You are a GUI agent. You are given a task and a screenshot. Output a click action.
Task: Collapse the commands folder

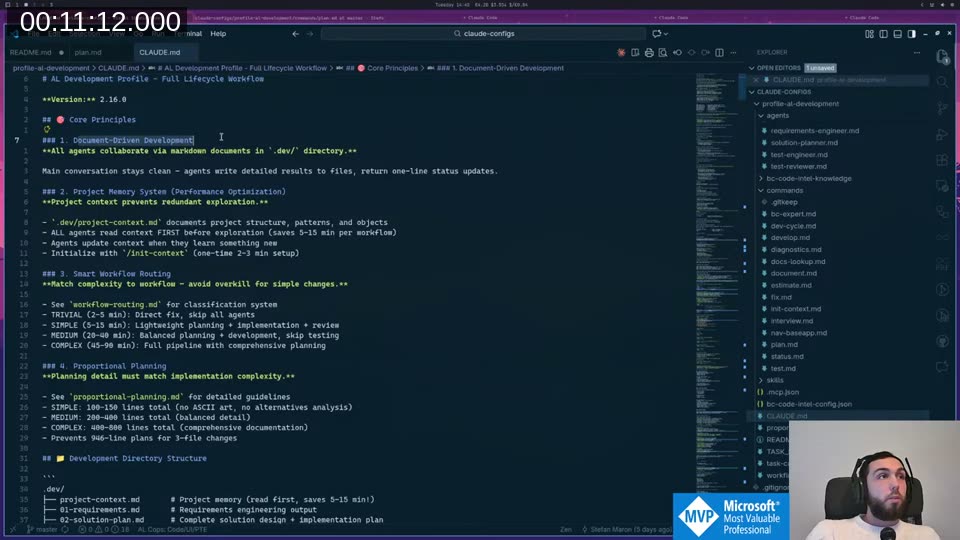tap(784, 190)
